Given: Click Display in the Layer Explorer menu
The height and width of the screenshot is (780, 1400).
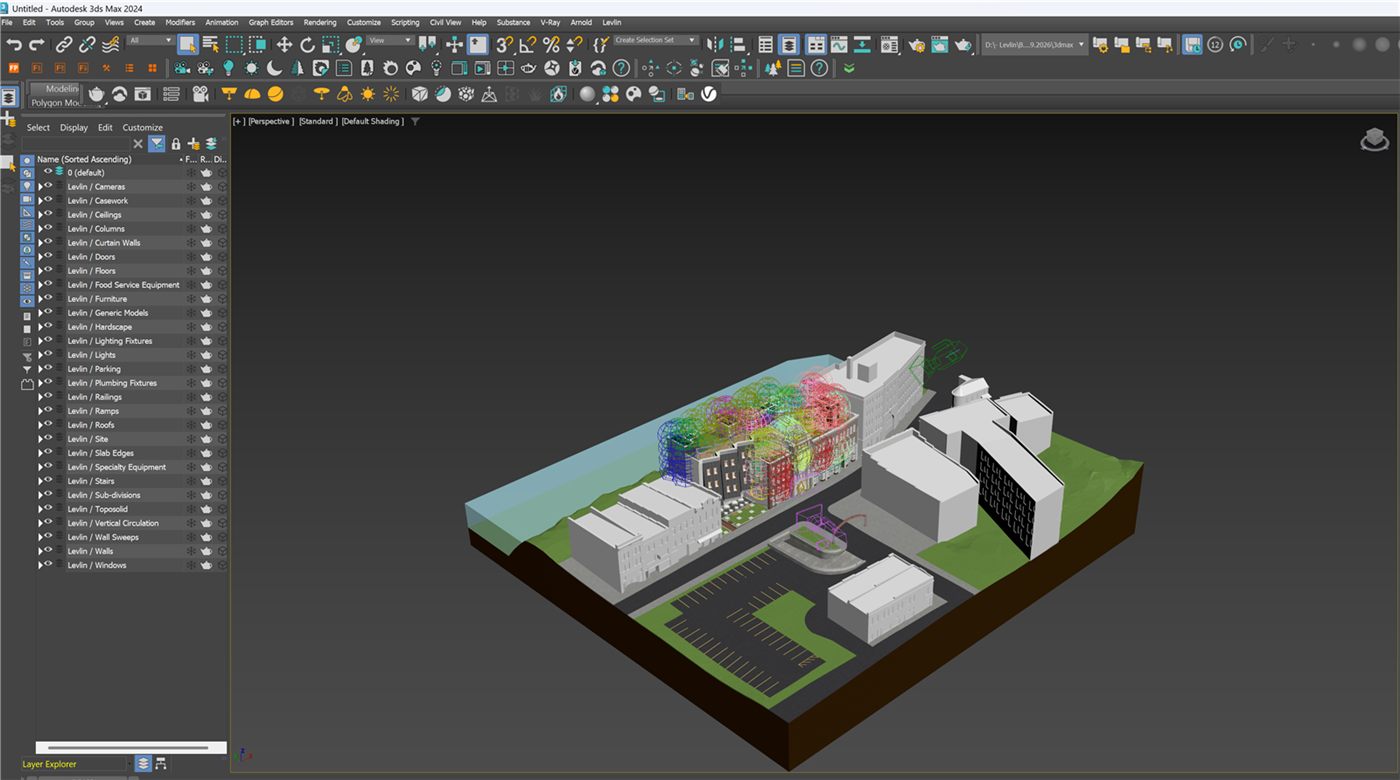Looking at the screenshot, I should 74,127.
